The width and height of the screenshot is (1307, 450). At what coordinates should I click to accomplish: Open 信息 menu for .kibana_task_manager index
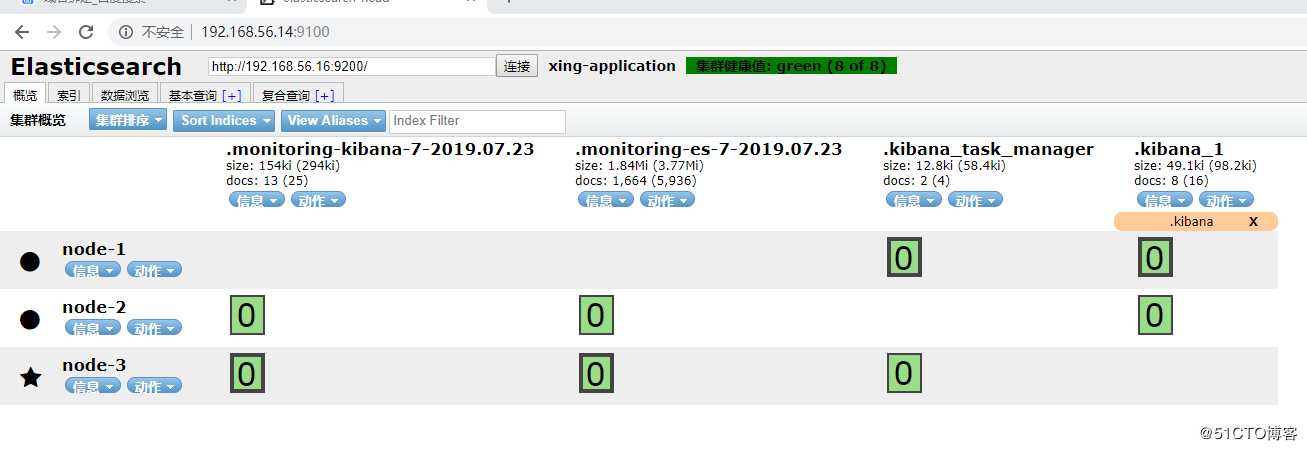[x=913, y=200]
